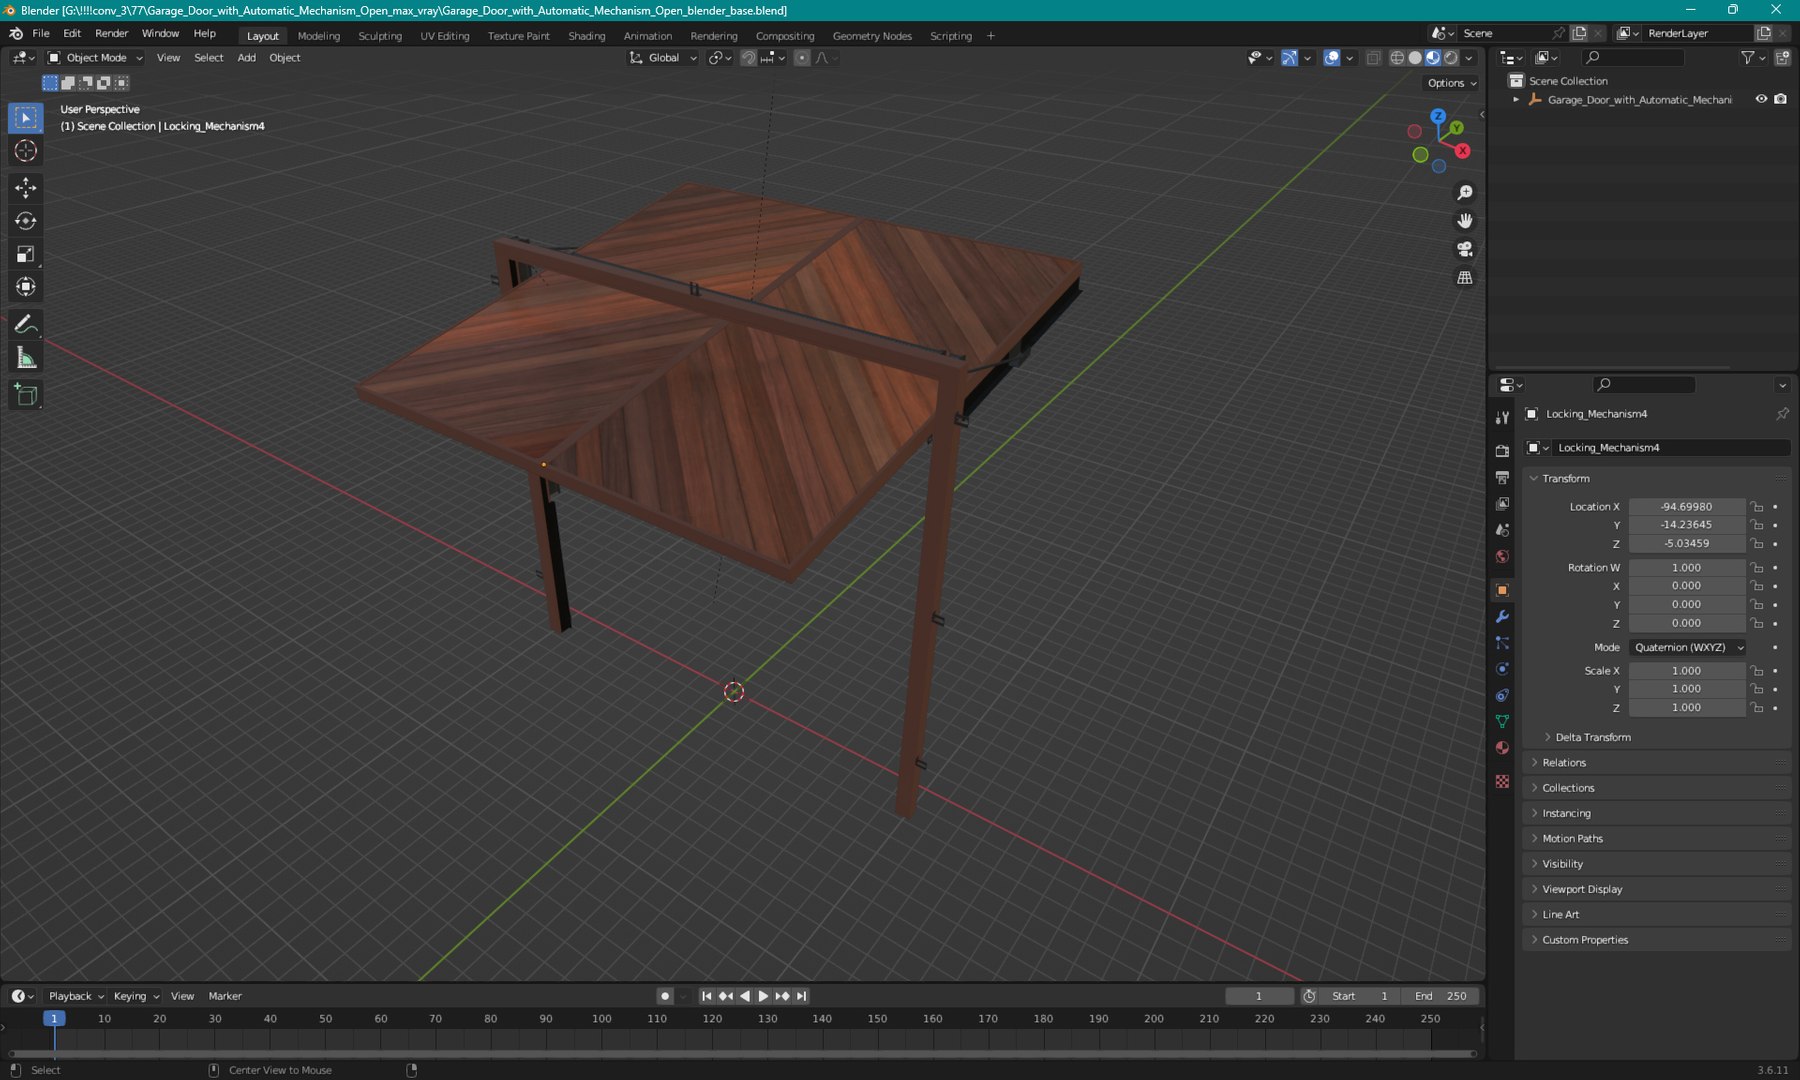
Task: Open the Scene properties tab
Action: pyautogui.click(x=1502, y=530)
